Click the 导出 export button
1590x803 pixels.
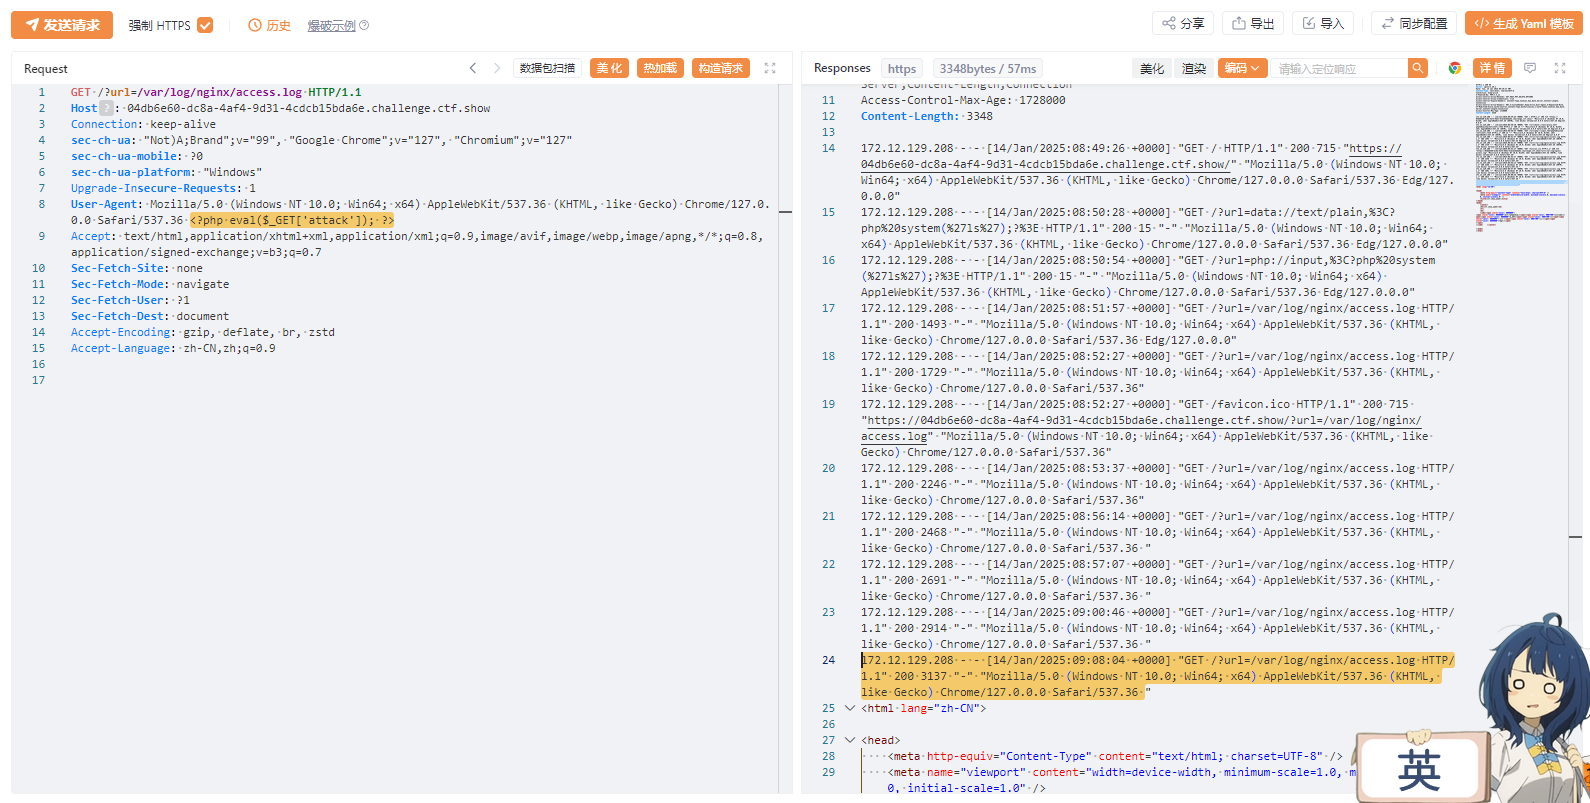pyautogui.click(x=1253, y=23)
